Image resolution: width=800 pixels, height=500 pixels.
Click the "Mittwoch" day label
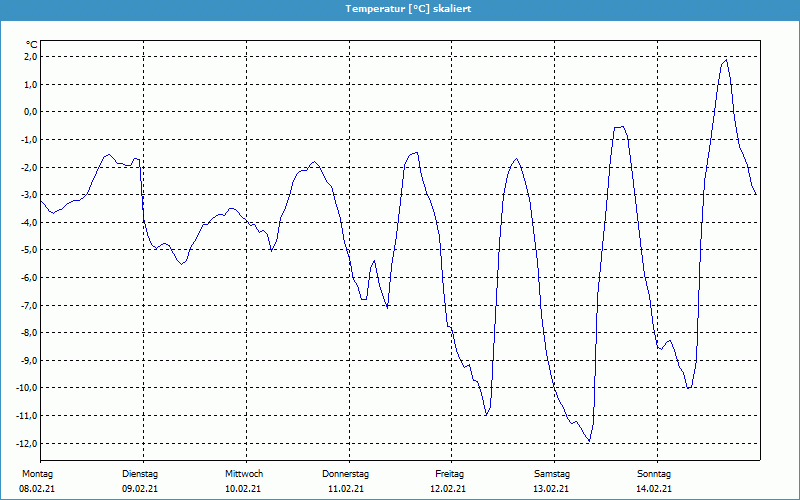(243, 474)
